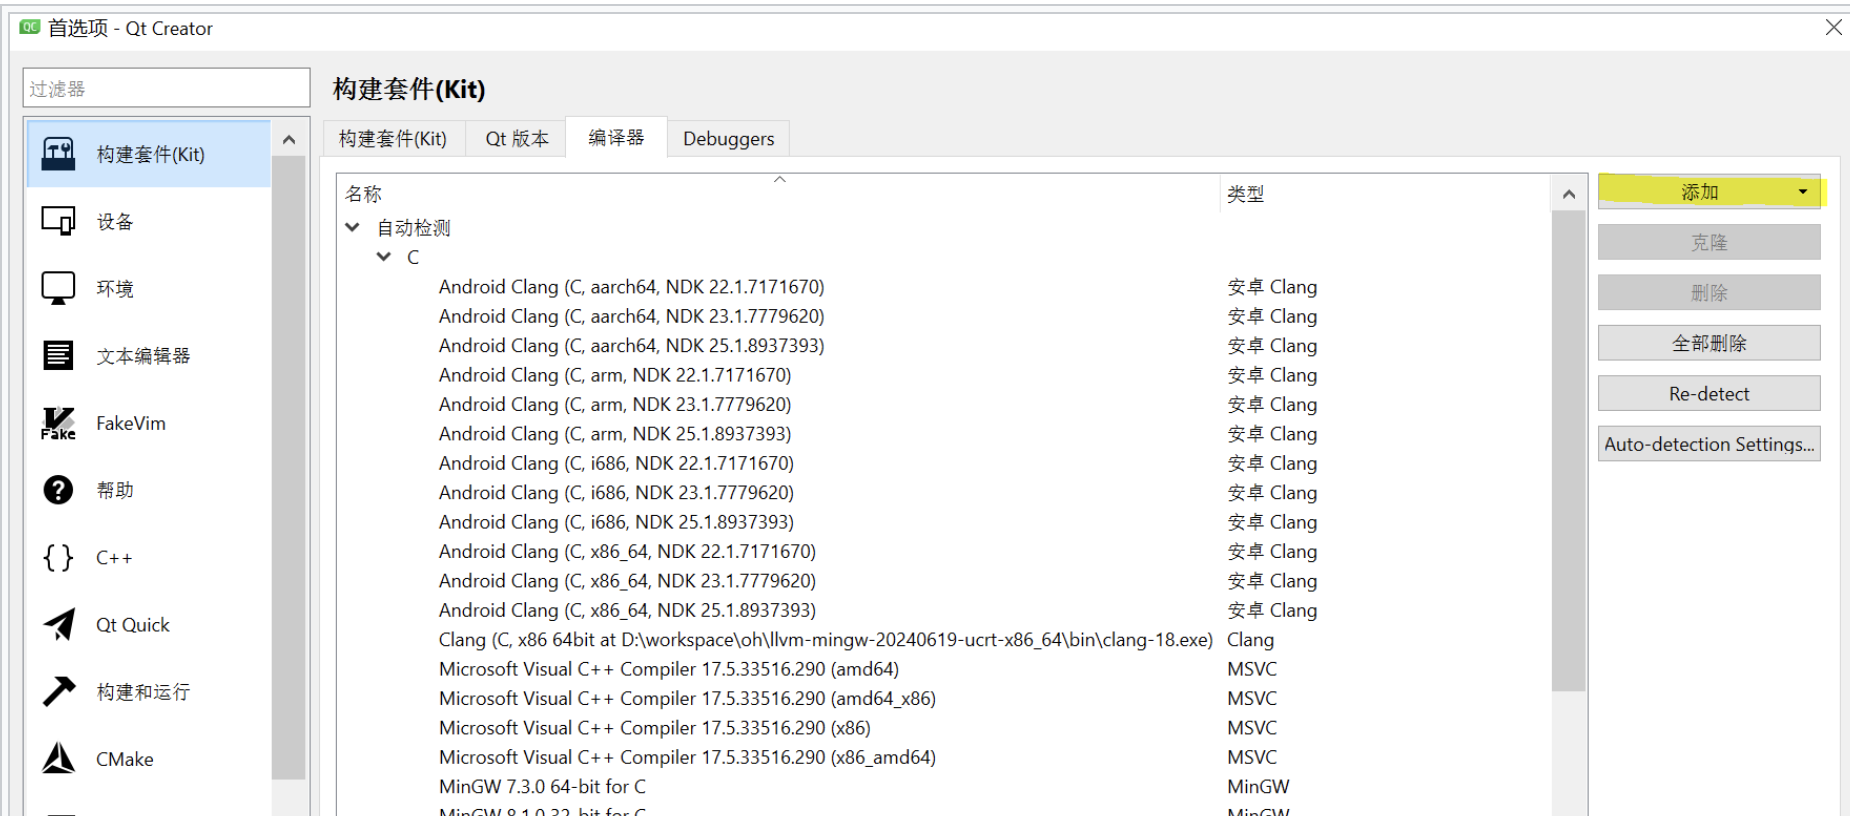Switch to the Debuggers tab

[728, 139]
